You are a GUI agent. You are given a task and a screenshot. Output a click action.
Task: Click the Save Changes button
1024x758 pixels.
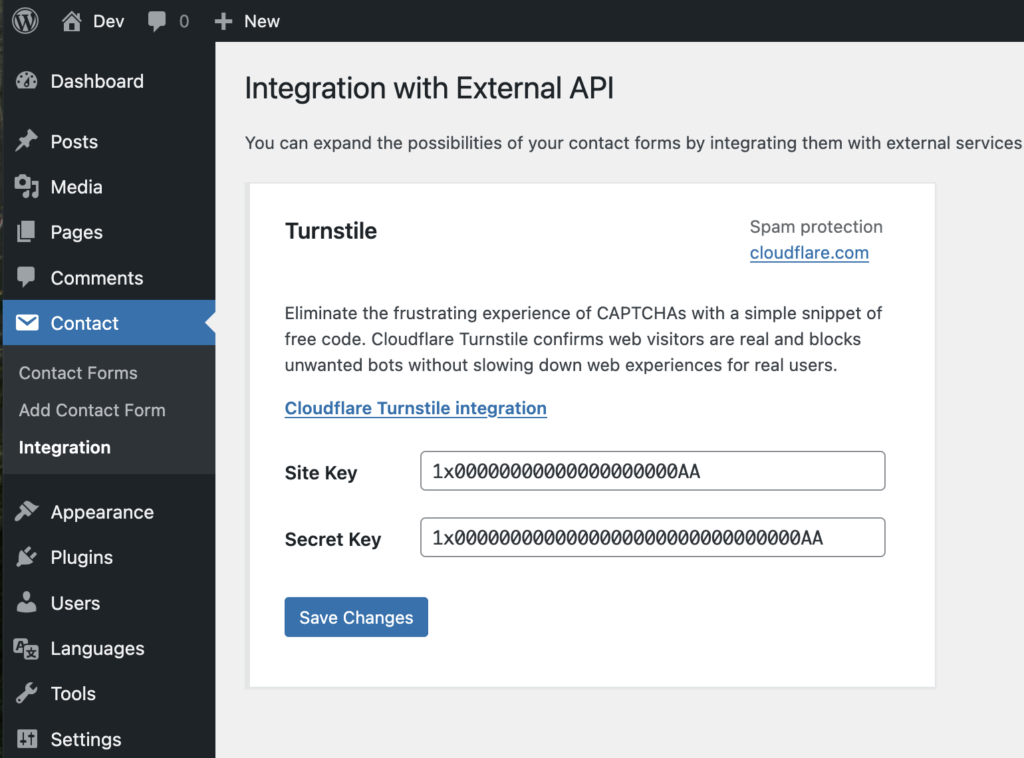(x=356, y=617)
